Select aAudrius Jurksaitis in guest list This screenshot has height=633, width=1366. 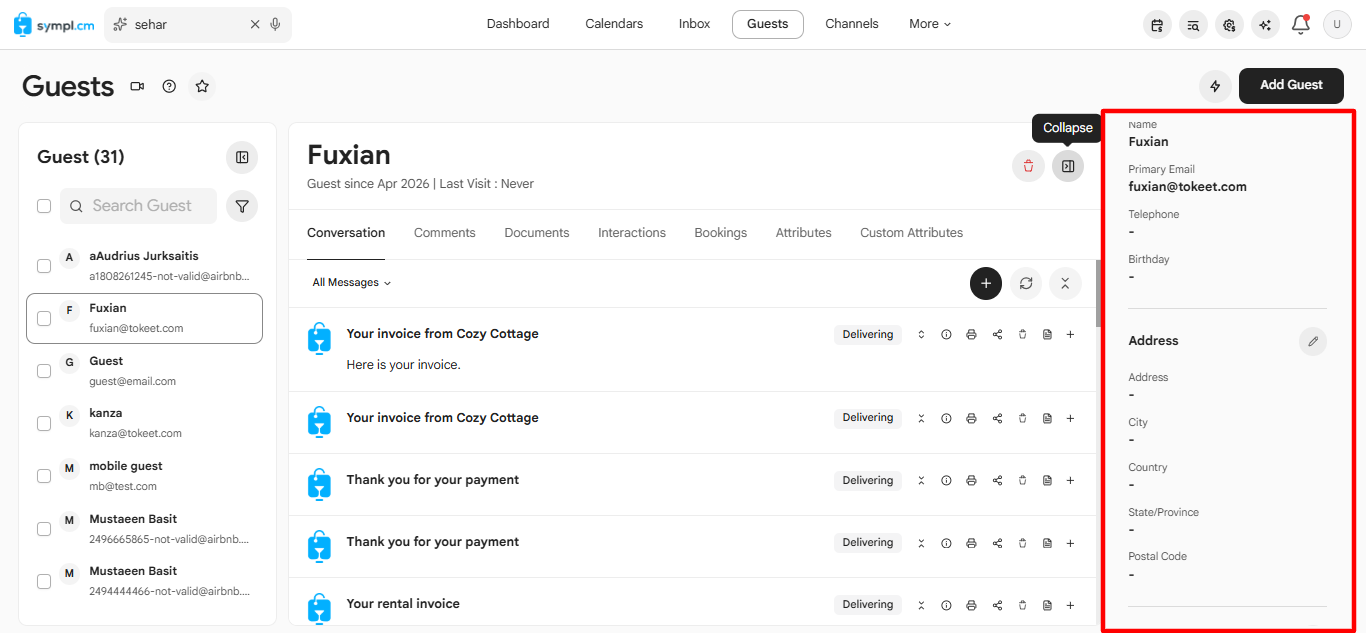tap(144, 266)
